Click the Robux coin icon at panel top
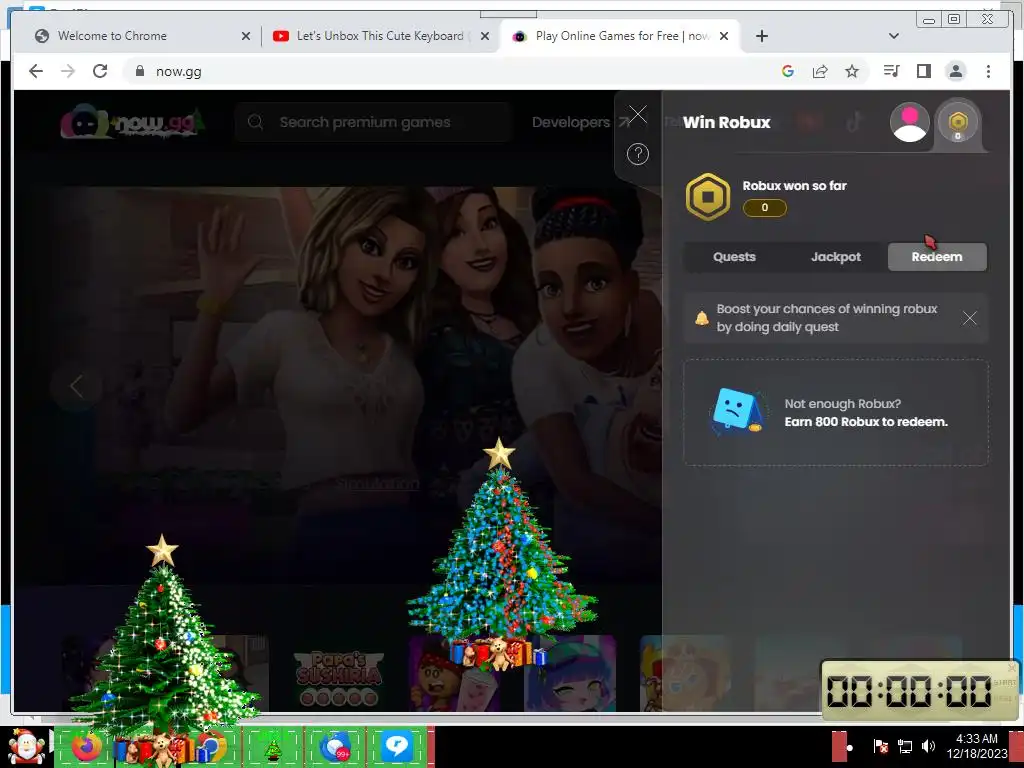The image size is (1024, 768). tap(957, 123)
